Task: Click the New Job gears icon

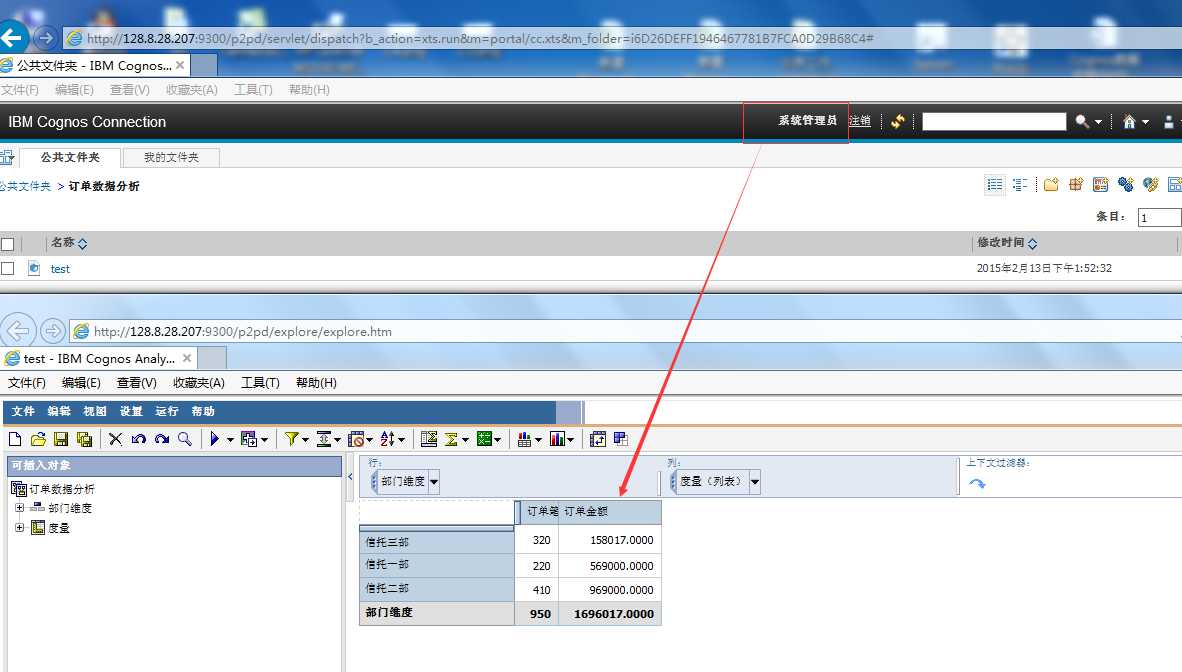Action: point(1126,185)
